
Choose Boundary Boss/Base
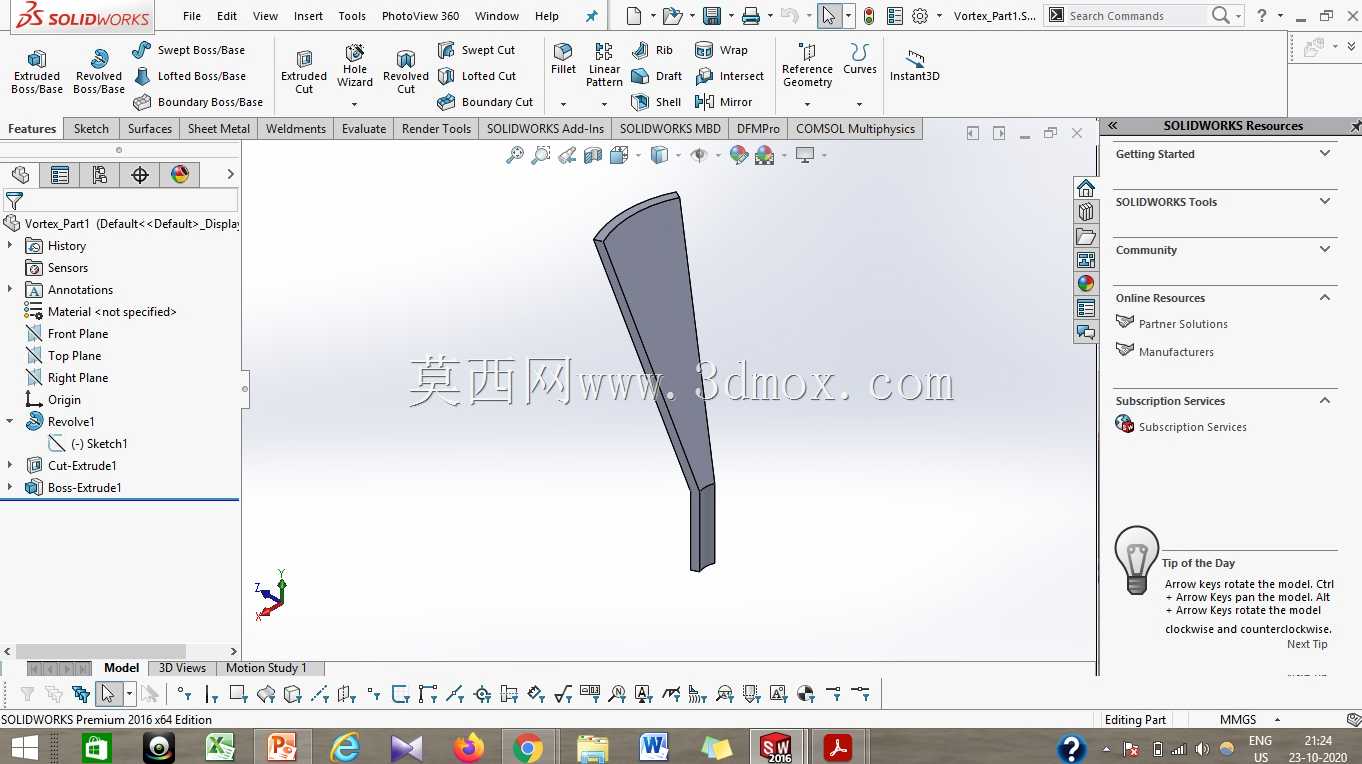(198, 102)
